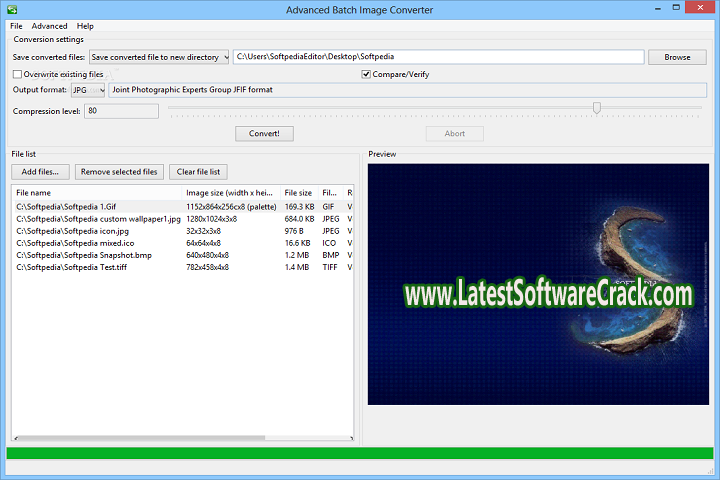
Task: Expand the Save converted files dropdown
Action: tap(159, 57)
